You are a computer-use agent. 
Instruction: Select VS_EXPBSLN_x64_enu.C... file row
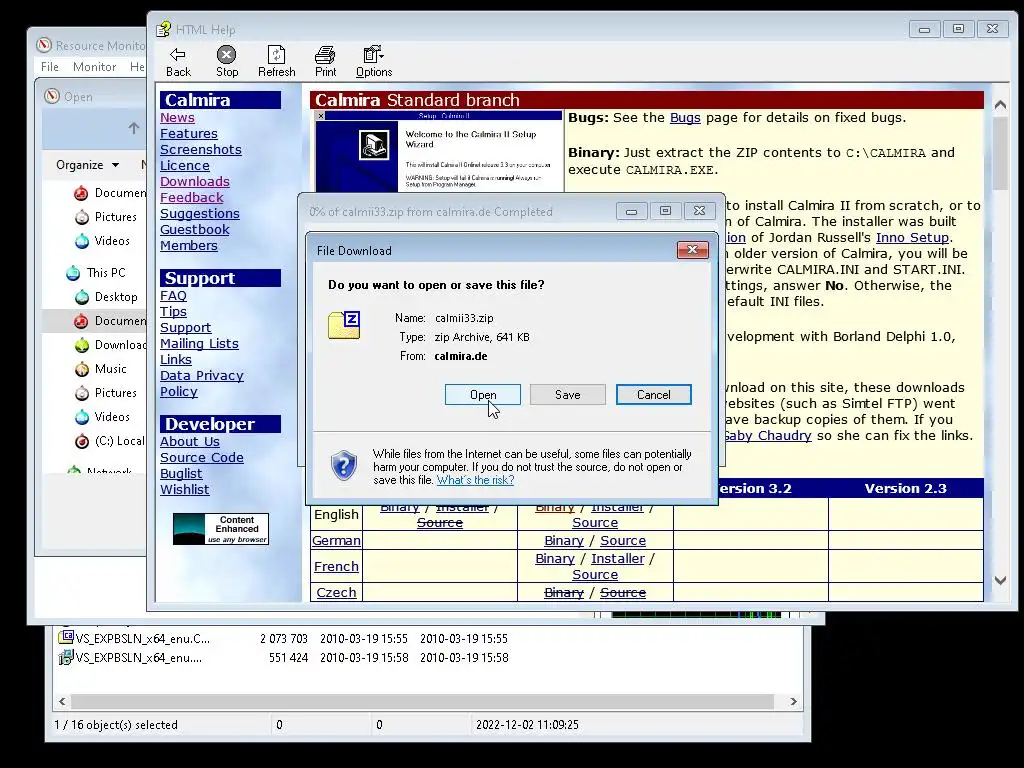(x=283, y=639)
